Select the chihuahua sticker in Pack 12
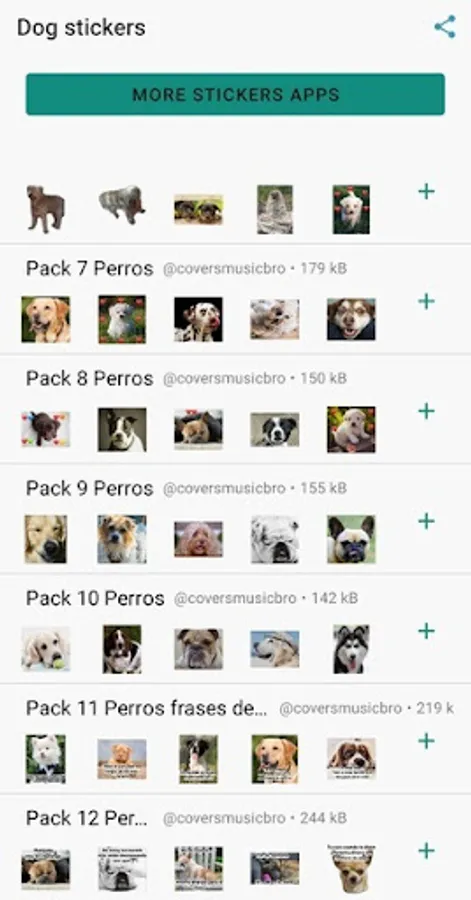This screenshot has width=471, height=900. point(351,868)
